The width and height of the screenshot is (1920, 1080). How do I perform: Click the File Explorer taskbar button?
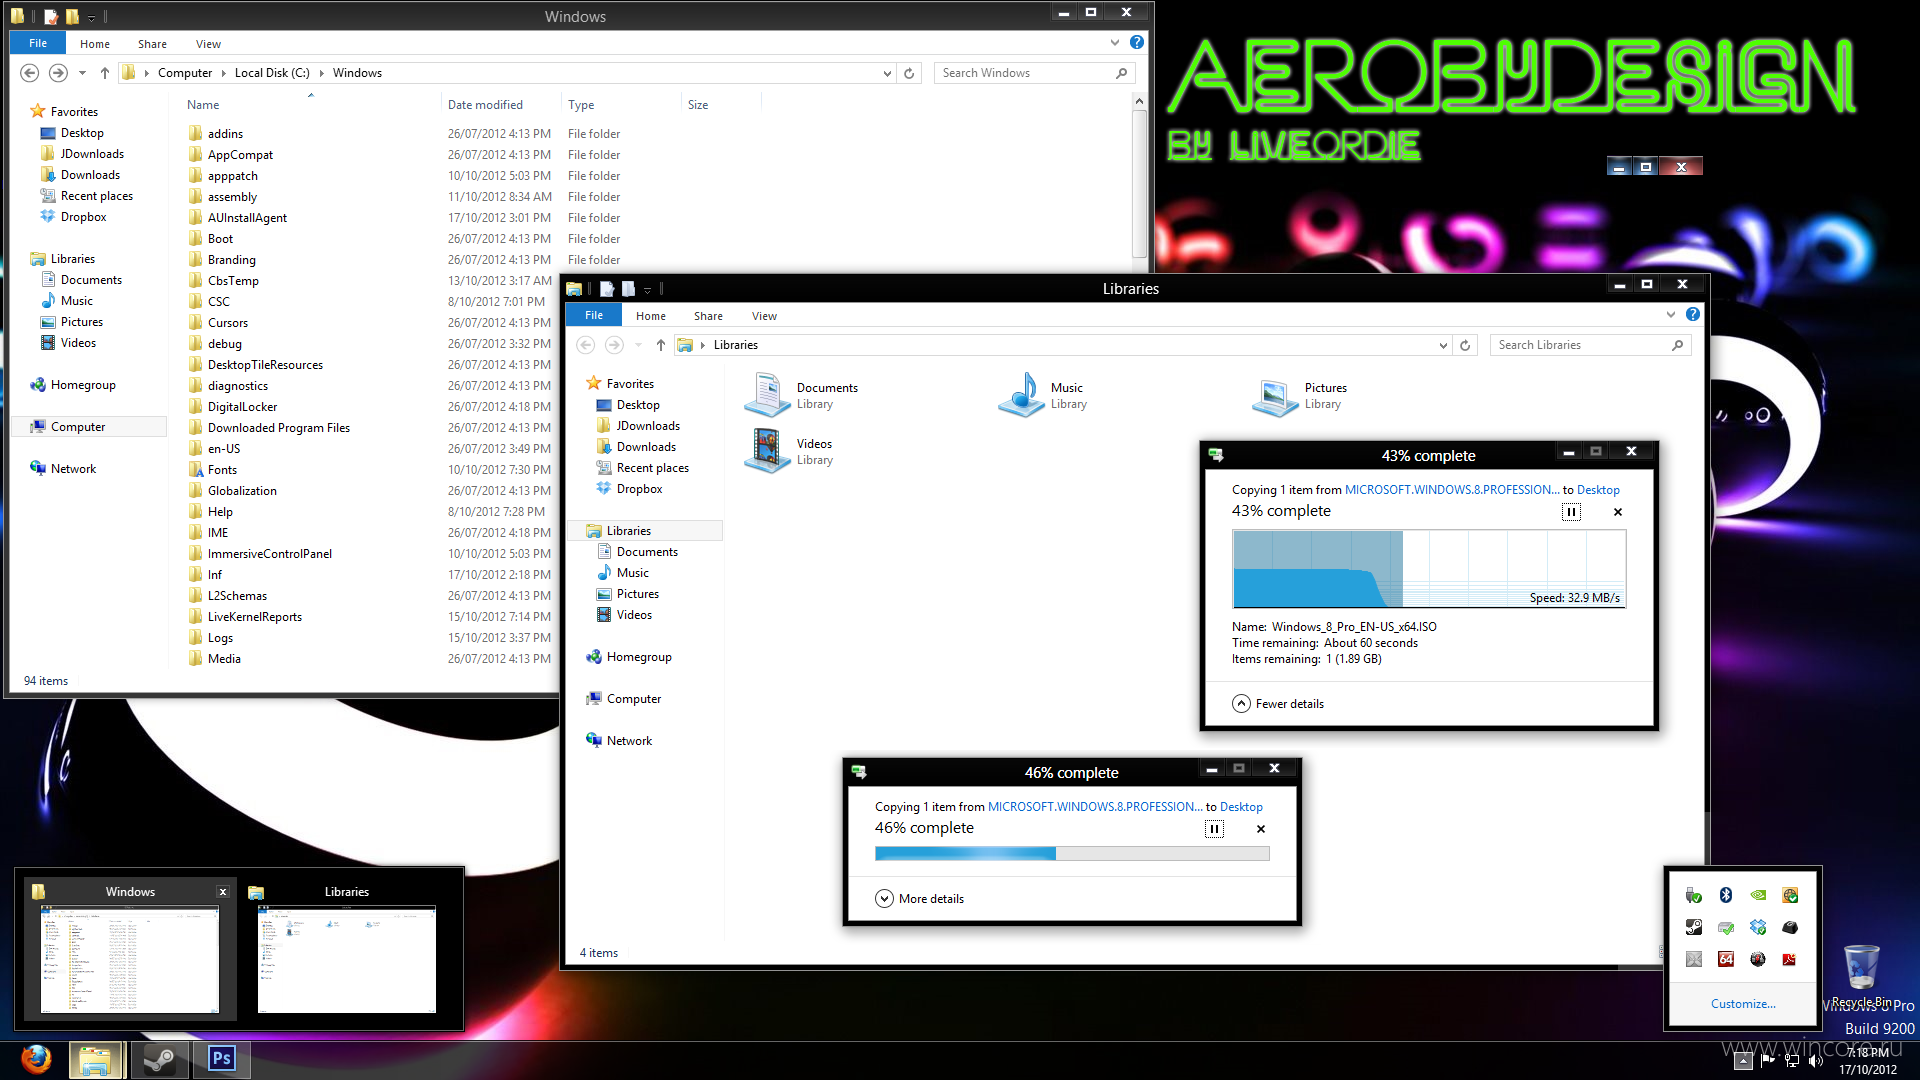[x=95, y=1059]
